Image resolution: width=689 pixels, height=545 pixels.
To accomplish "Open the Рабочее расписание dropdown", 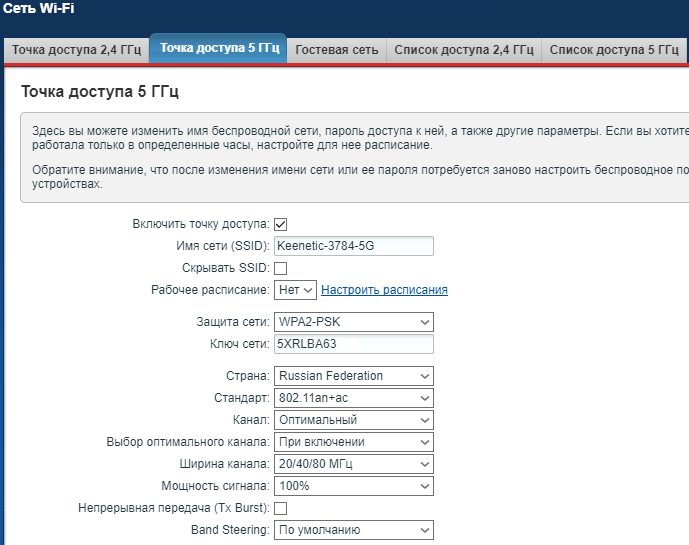I will click(x=296, y=290).
